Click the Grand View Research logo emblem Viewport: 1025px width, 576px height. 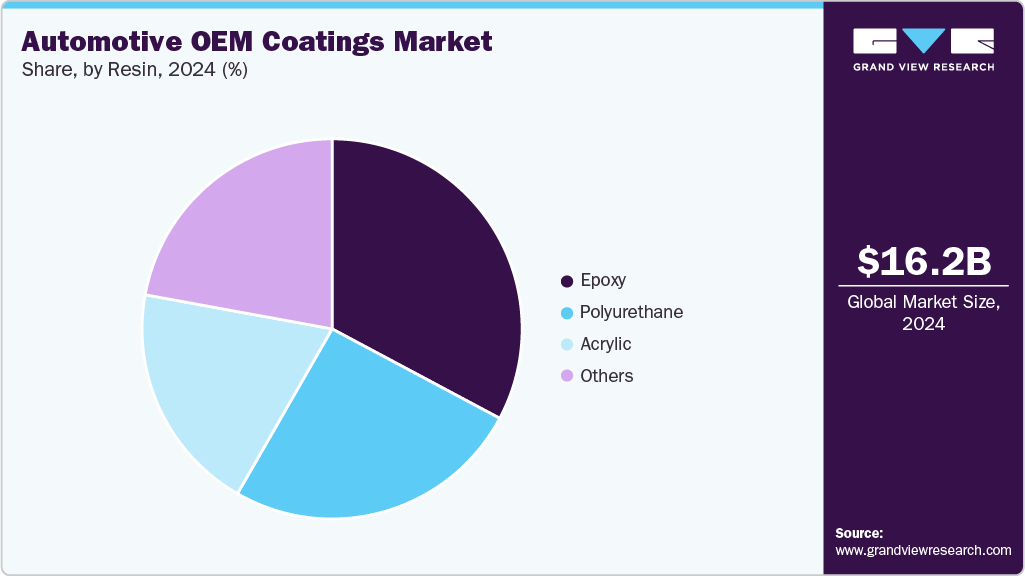point(923,41)
